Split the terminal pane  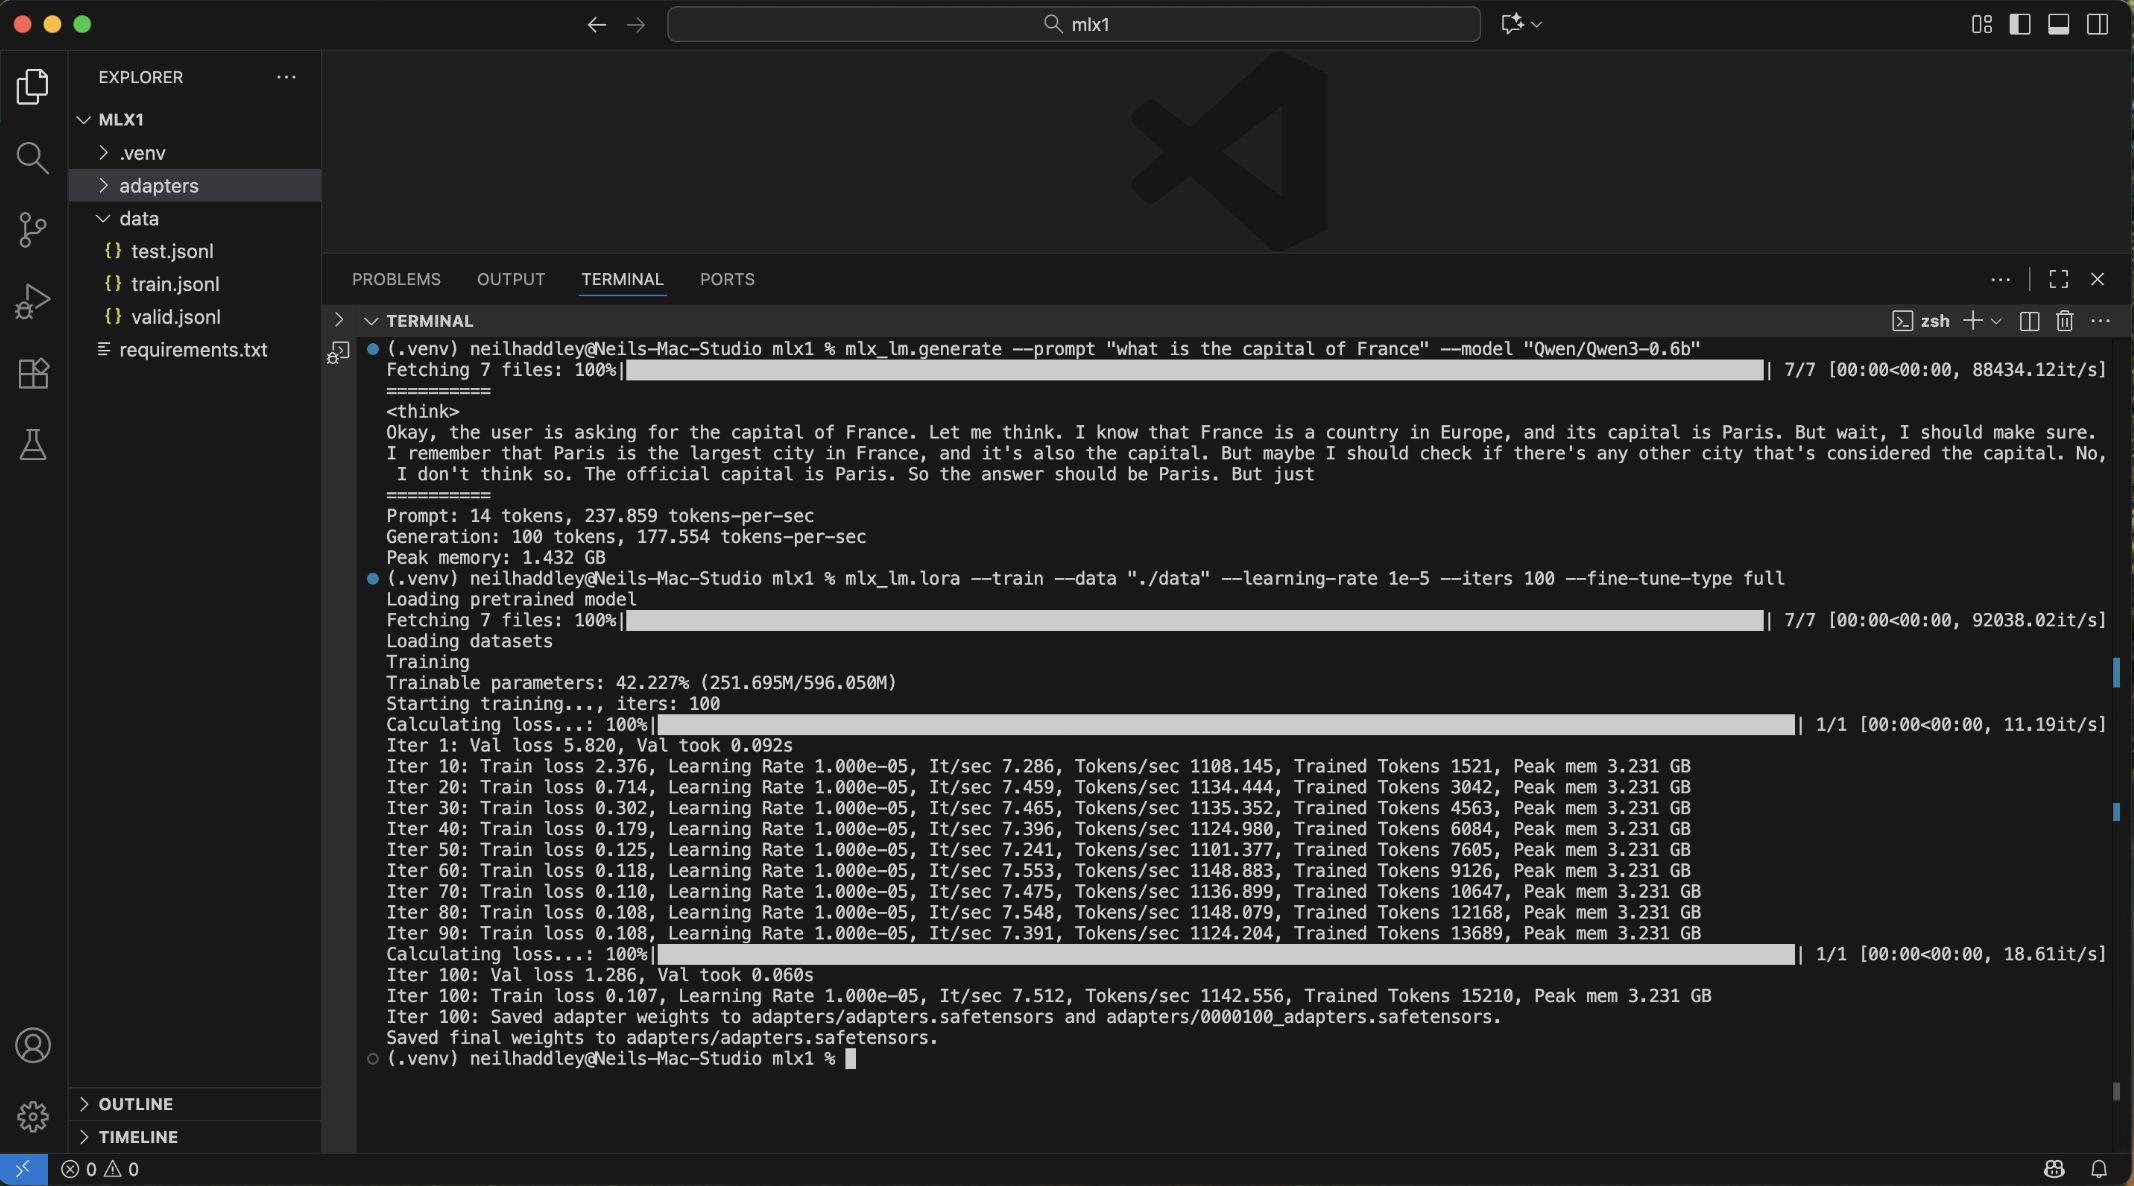tap(2028, 320)
